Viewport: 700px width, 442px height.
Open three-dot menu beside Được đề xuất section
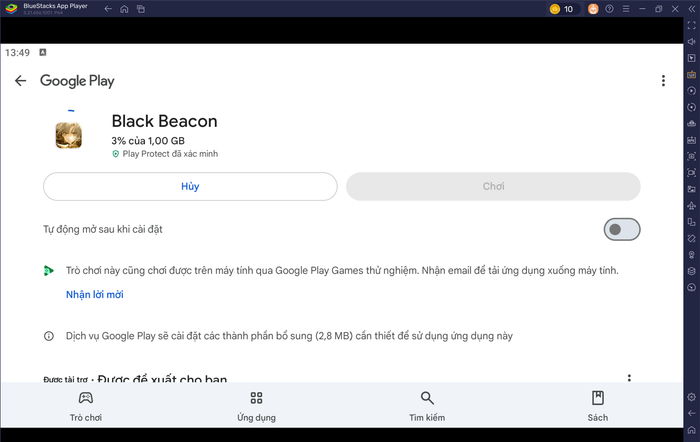629,378
